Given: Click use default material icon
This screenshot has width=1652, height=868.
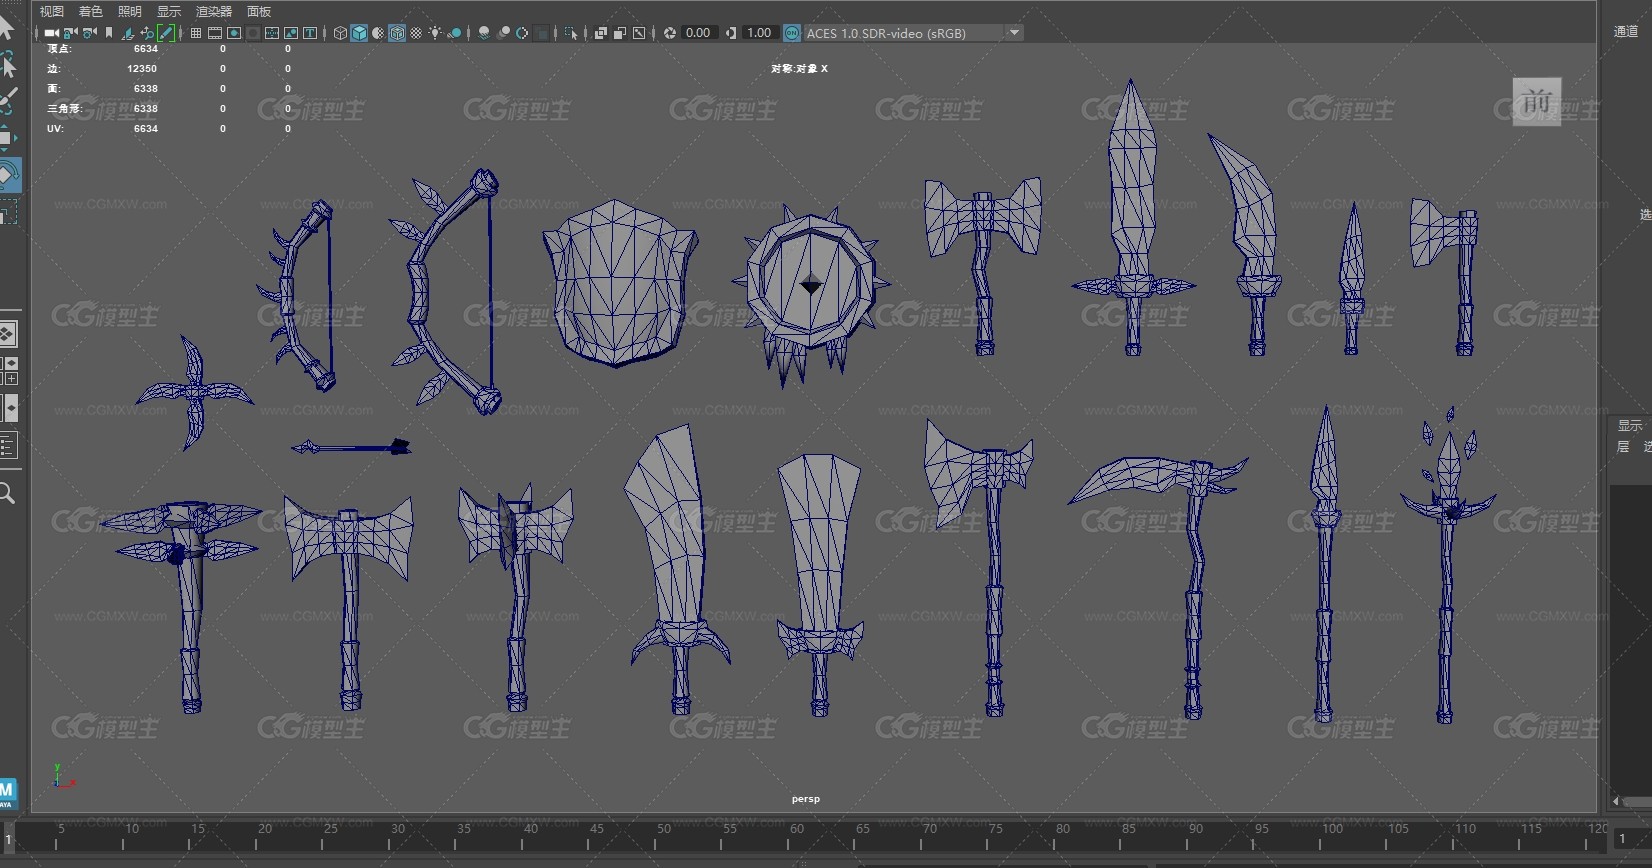Looking at the screenshot, I should coord(378,33).
